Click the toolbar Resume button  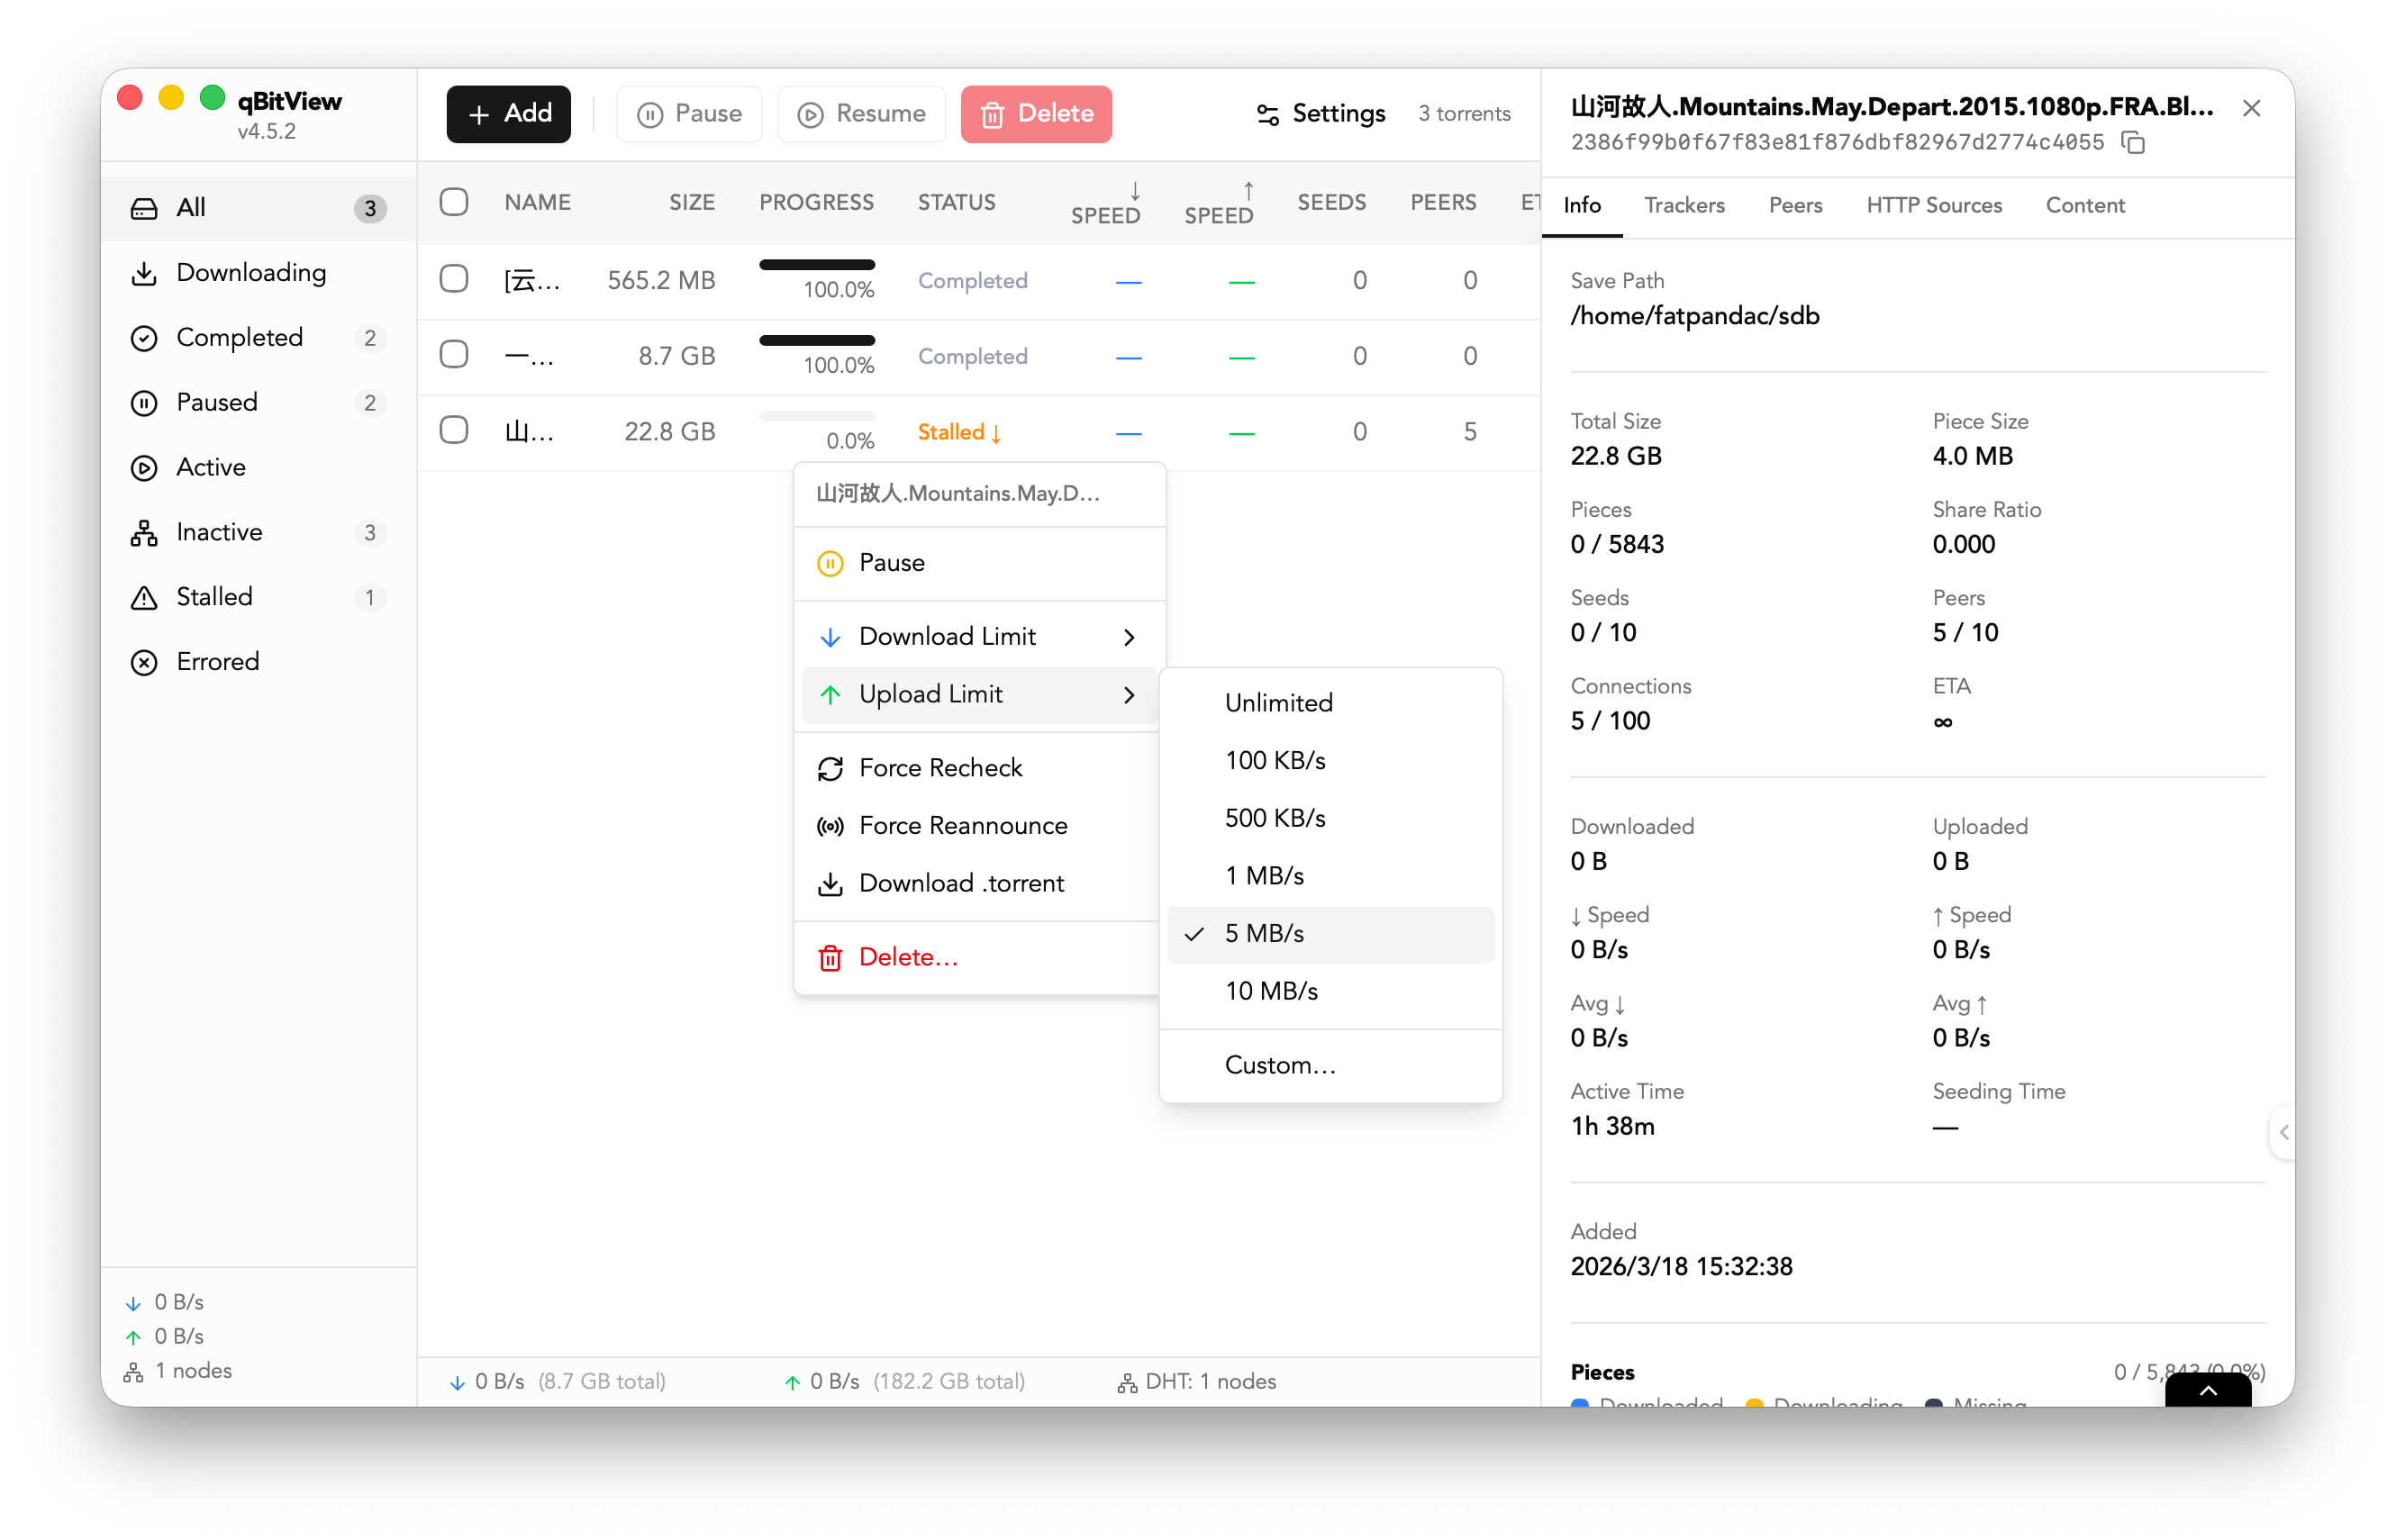[x=861, y=114]
